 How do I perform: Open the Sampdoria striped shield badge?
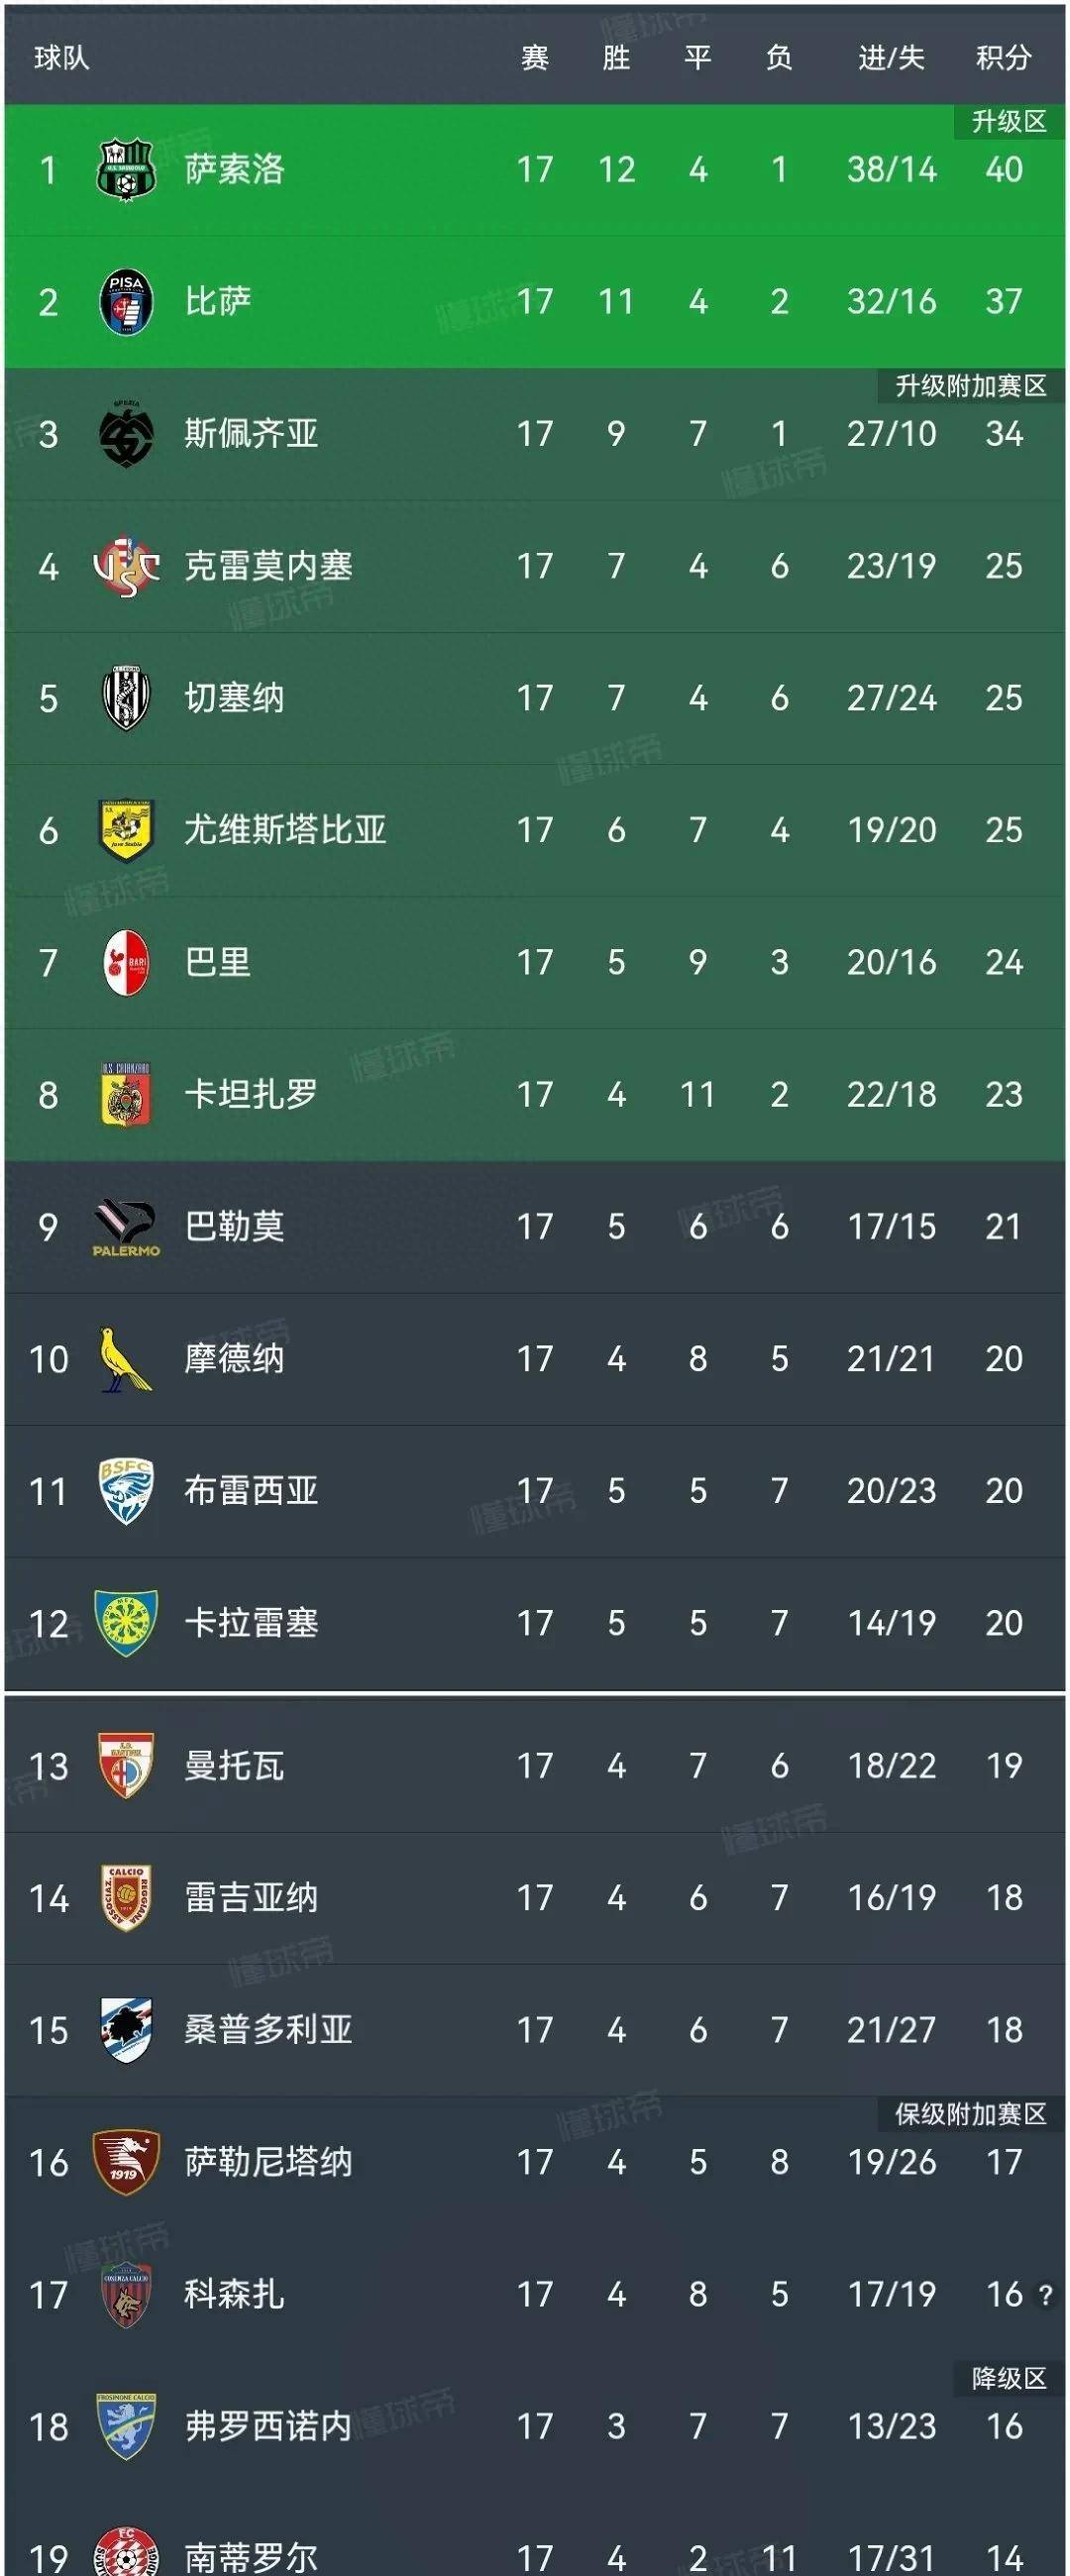tap(126, 2030)
